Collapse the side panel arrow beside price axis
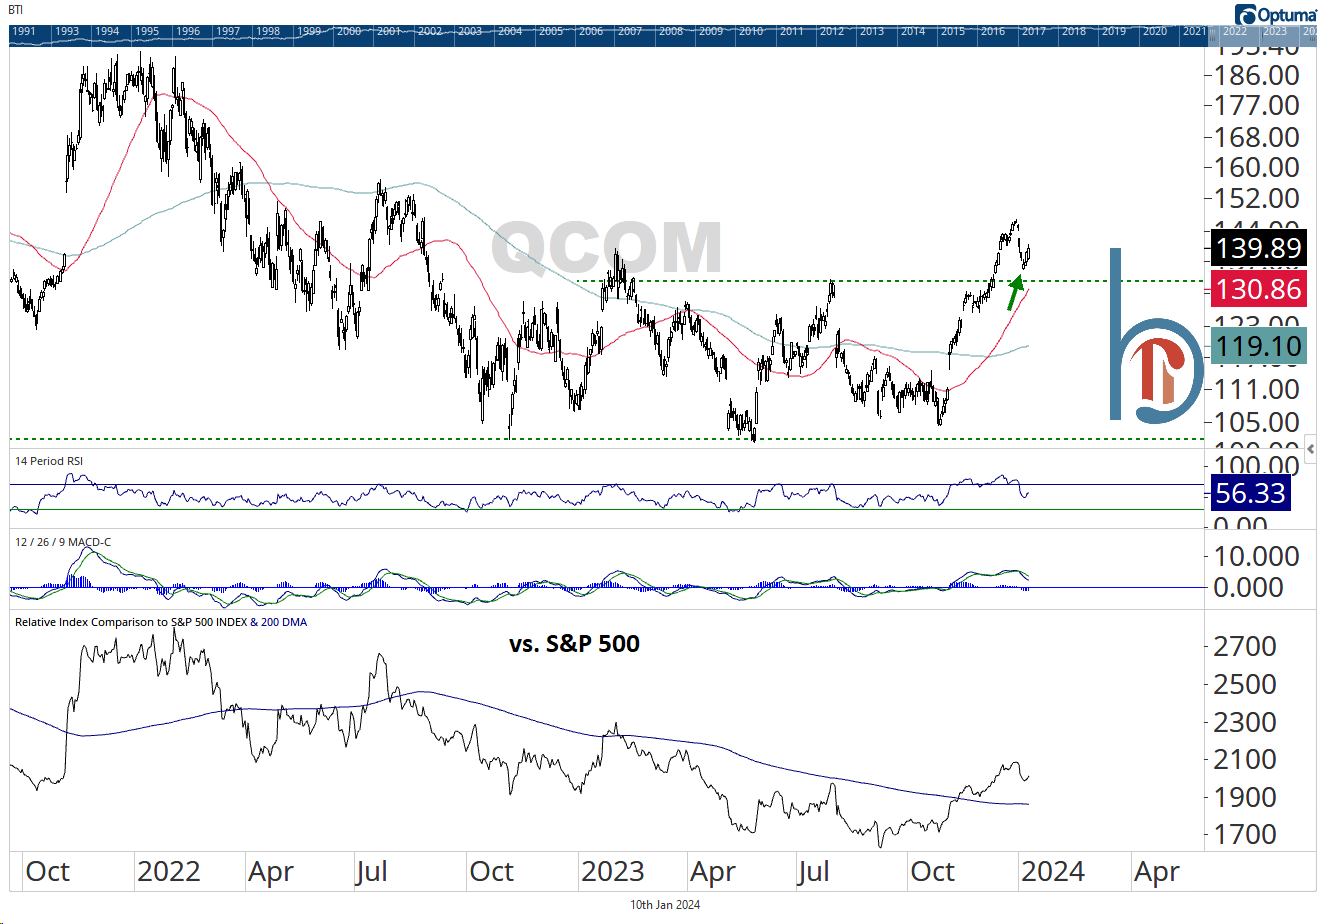The width and height of the screenshot is (1320, 924). click(1311, 450)
